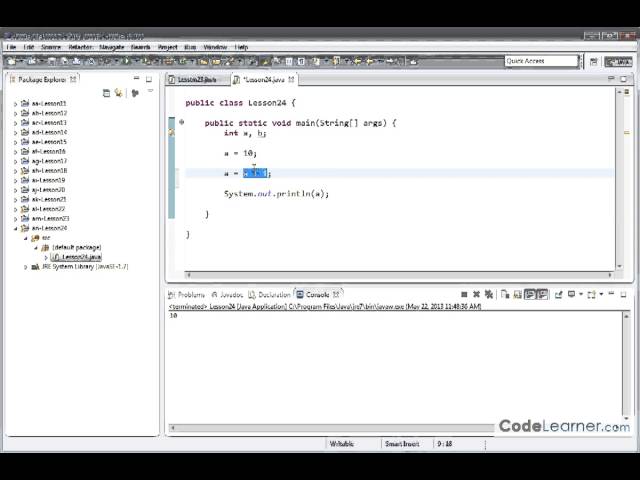
Task: Click the Console horizontal scrollbar
Action: [331, 428]
